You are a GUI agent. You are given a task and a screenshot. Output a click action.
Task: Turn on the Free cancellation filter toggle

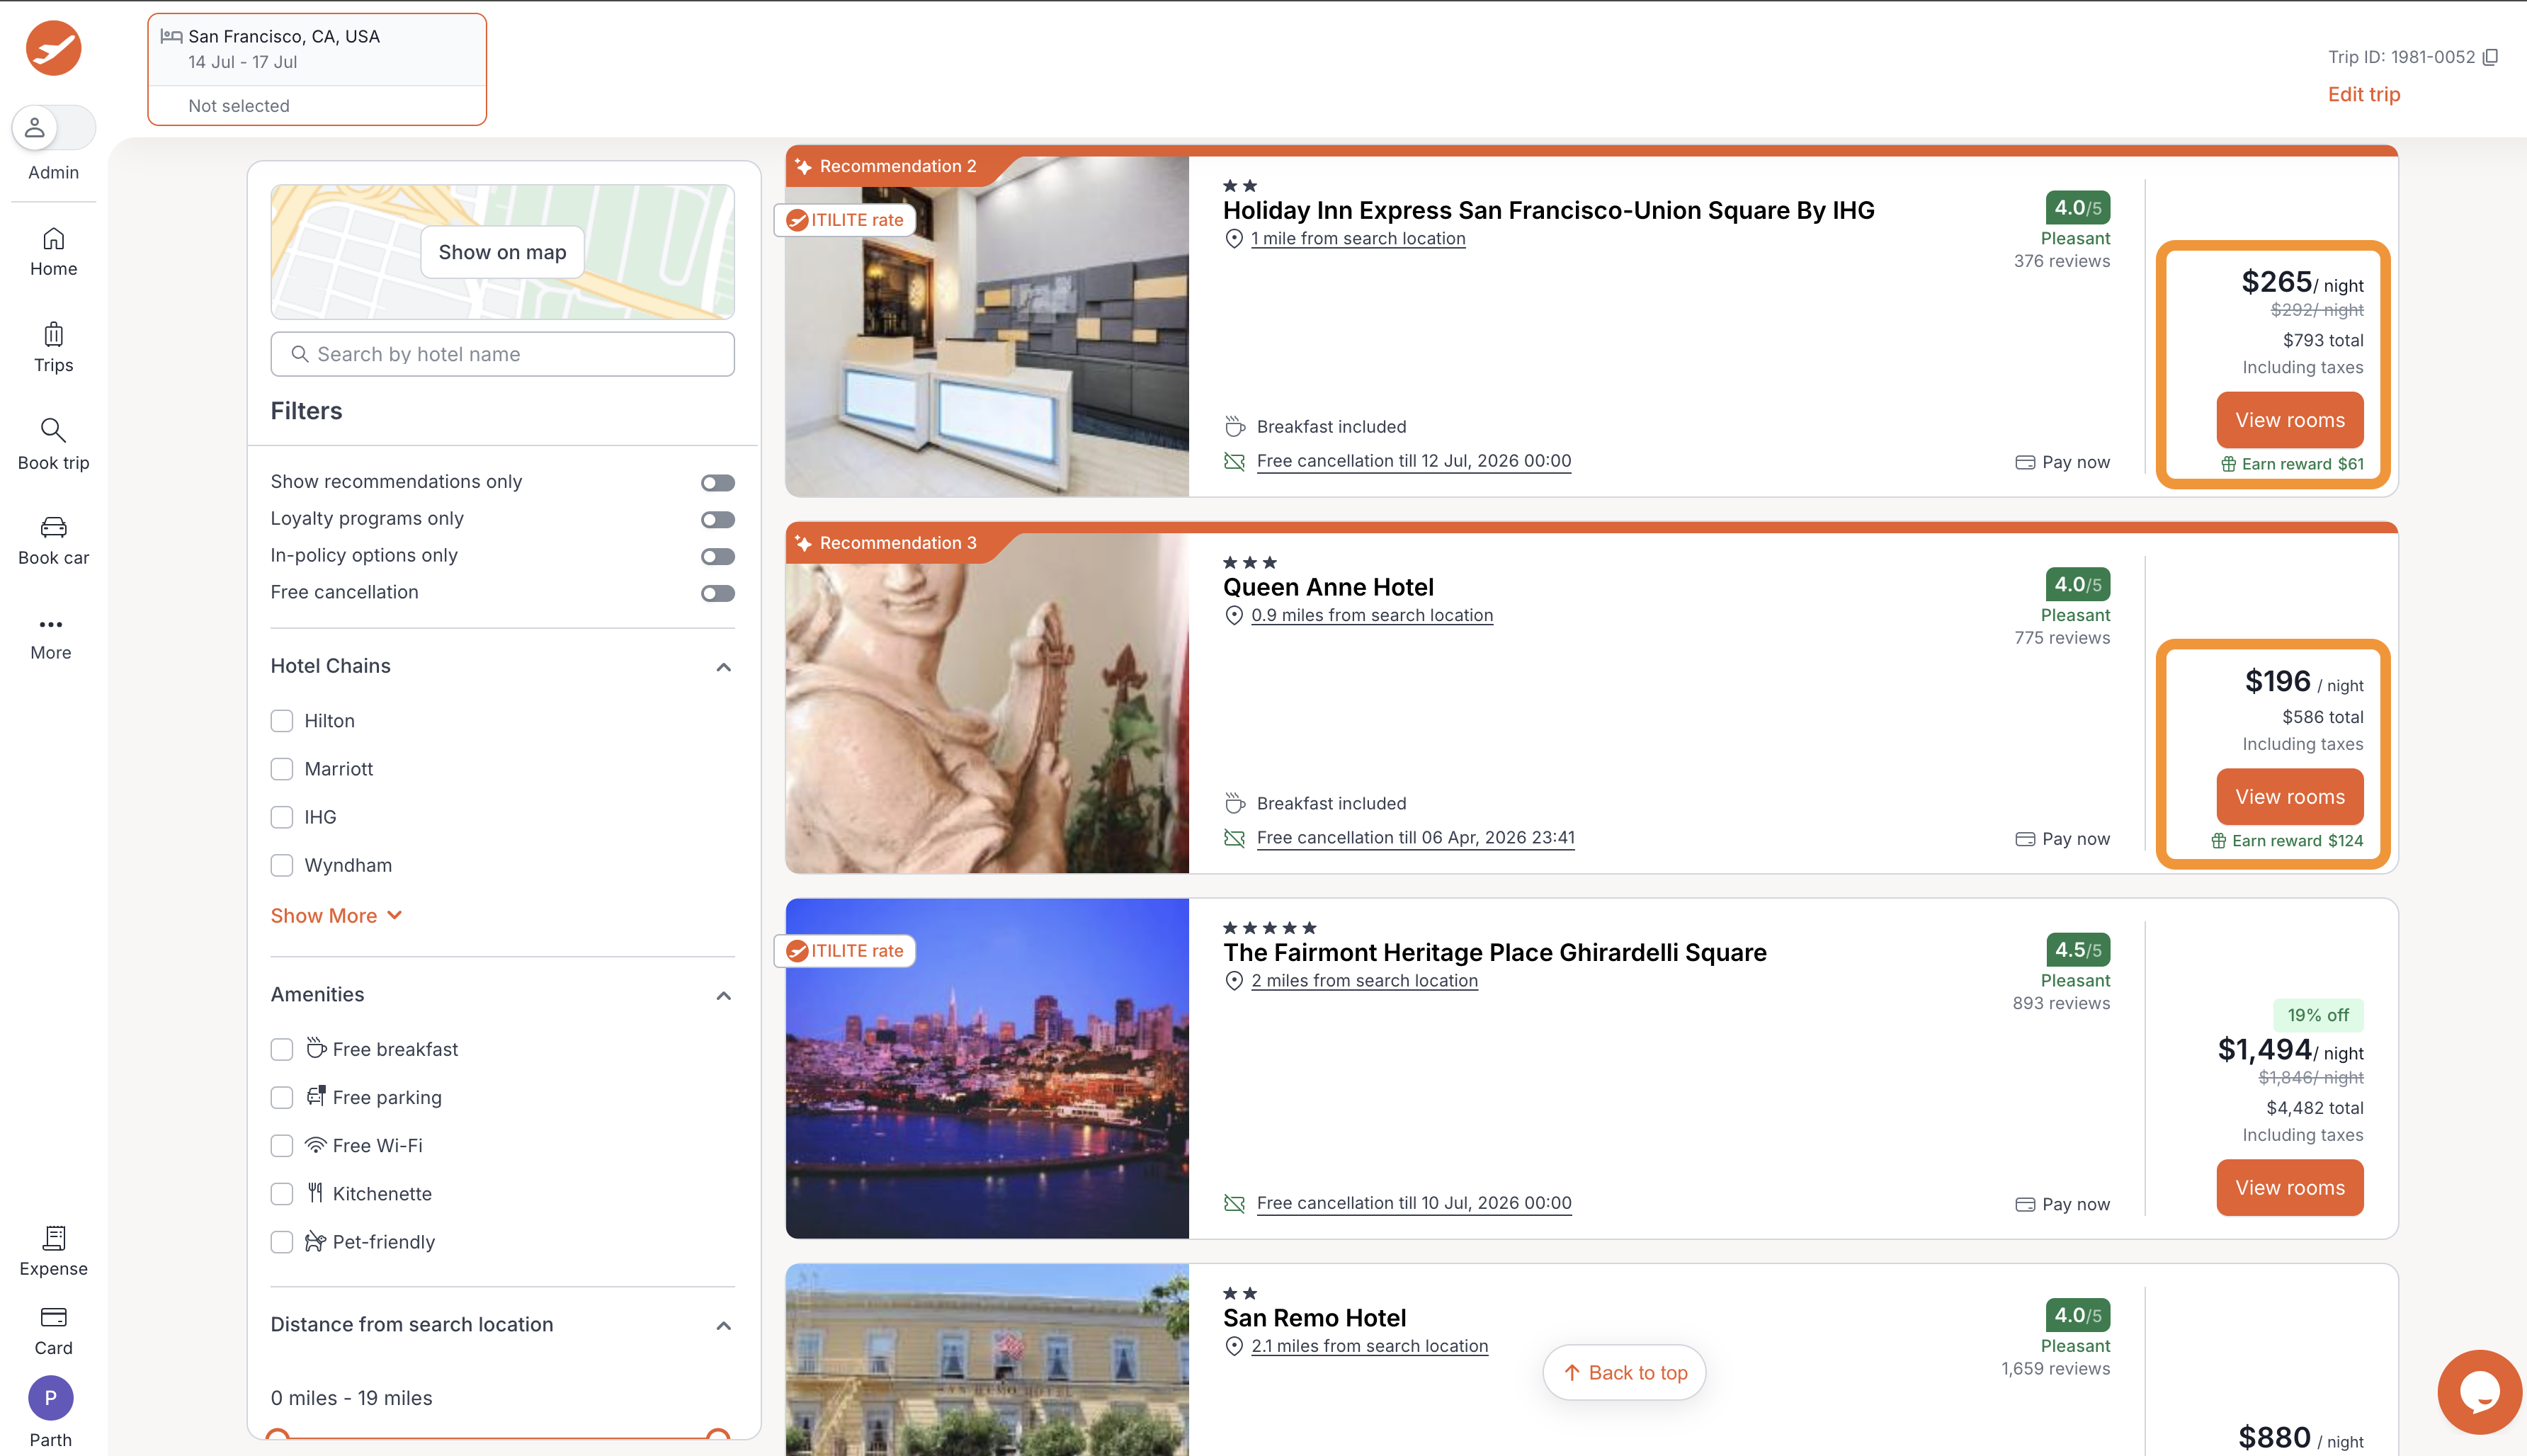point(717,593)
